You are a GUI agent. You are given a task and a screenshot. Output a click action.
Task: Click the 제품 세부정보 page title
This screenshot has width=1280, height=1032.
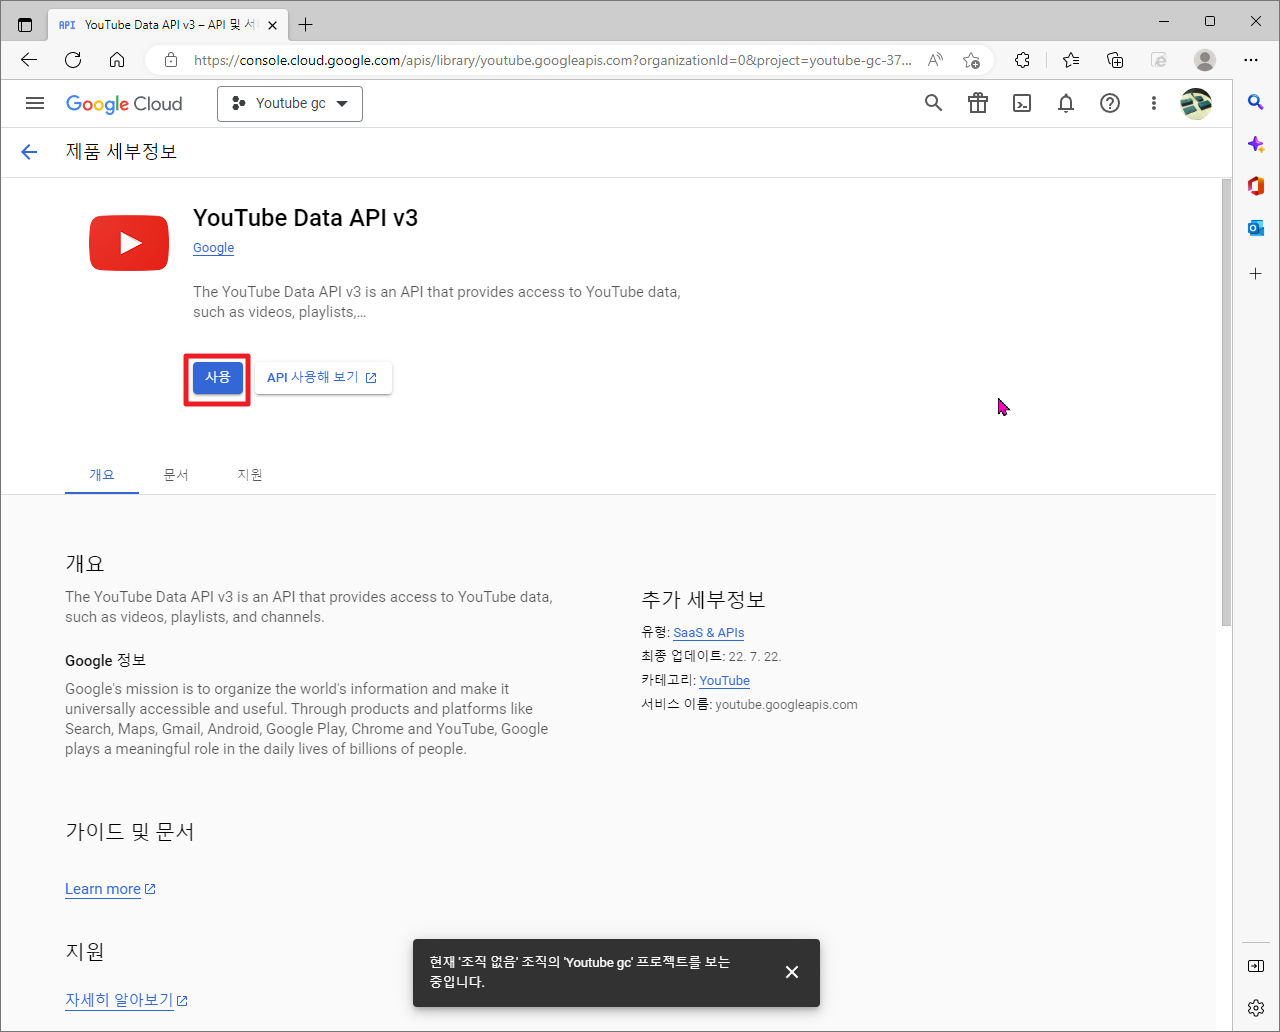[x=121, y=152]
